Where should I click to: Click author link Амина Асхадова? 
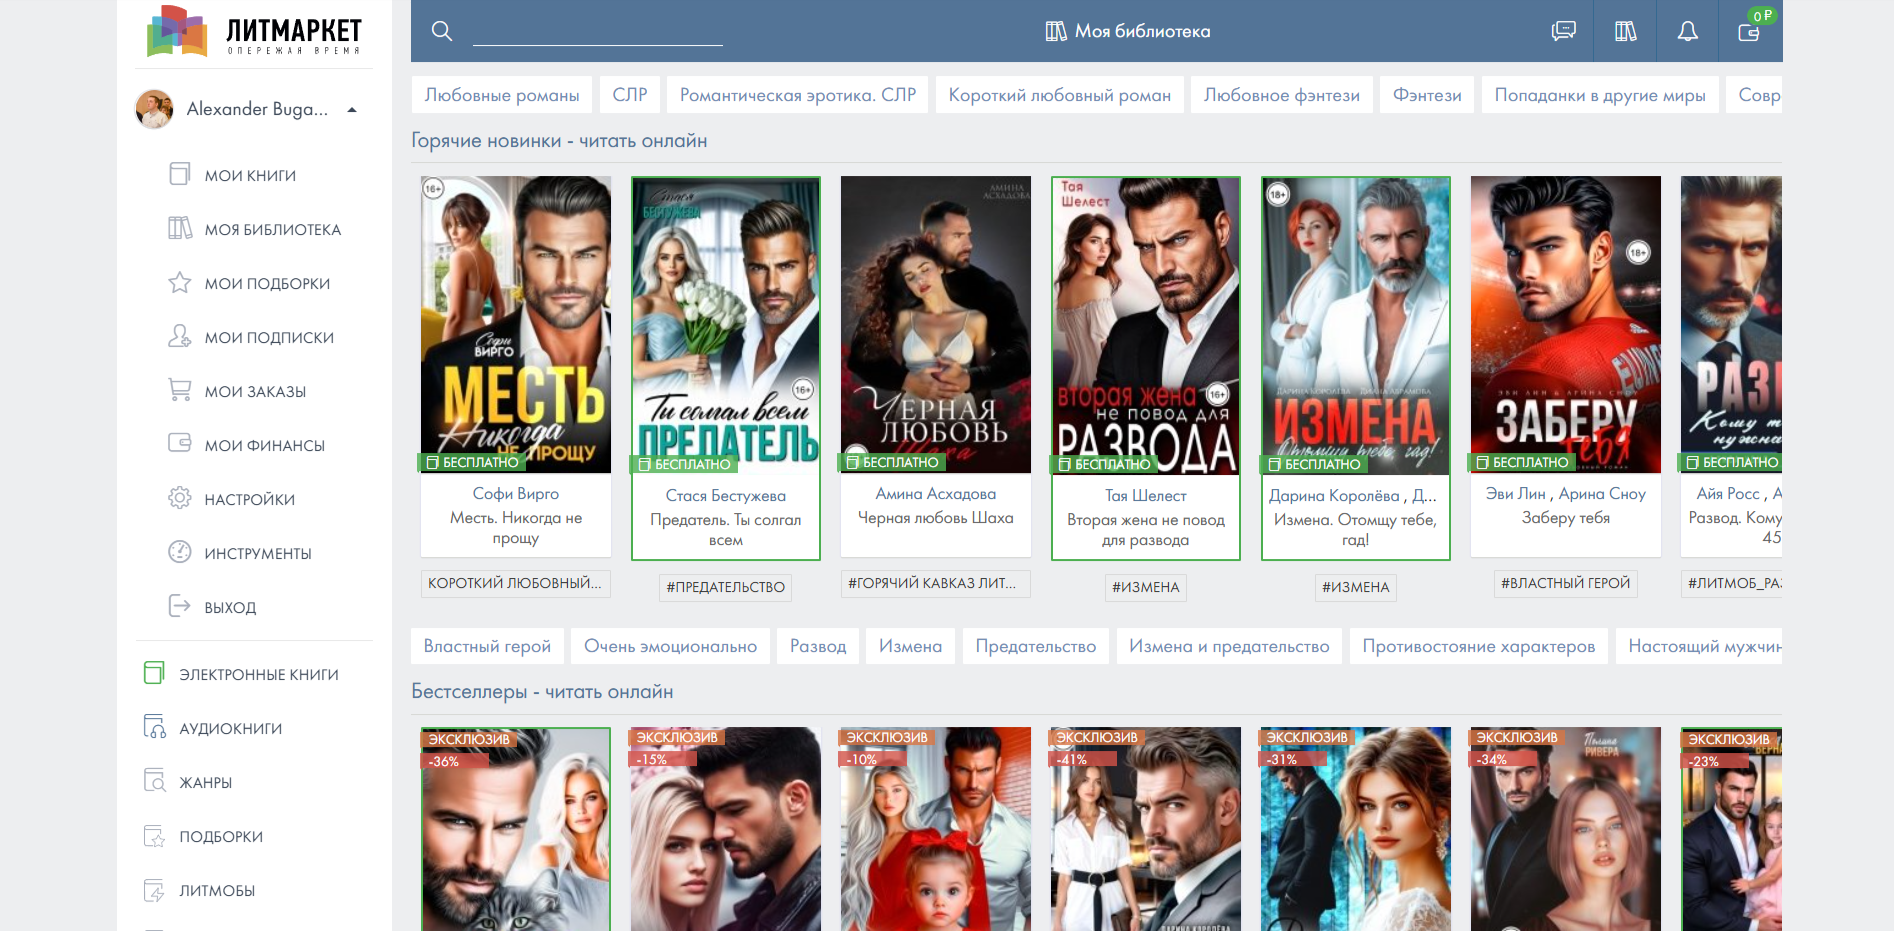coord(936,494)
